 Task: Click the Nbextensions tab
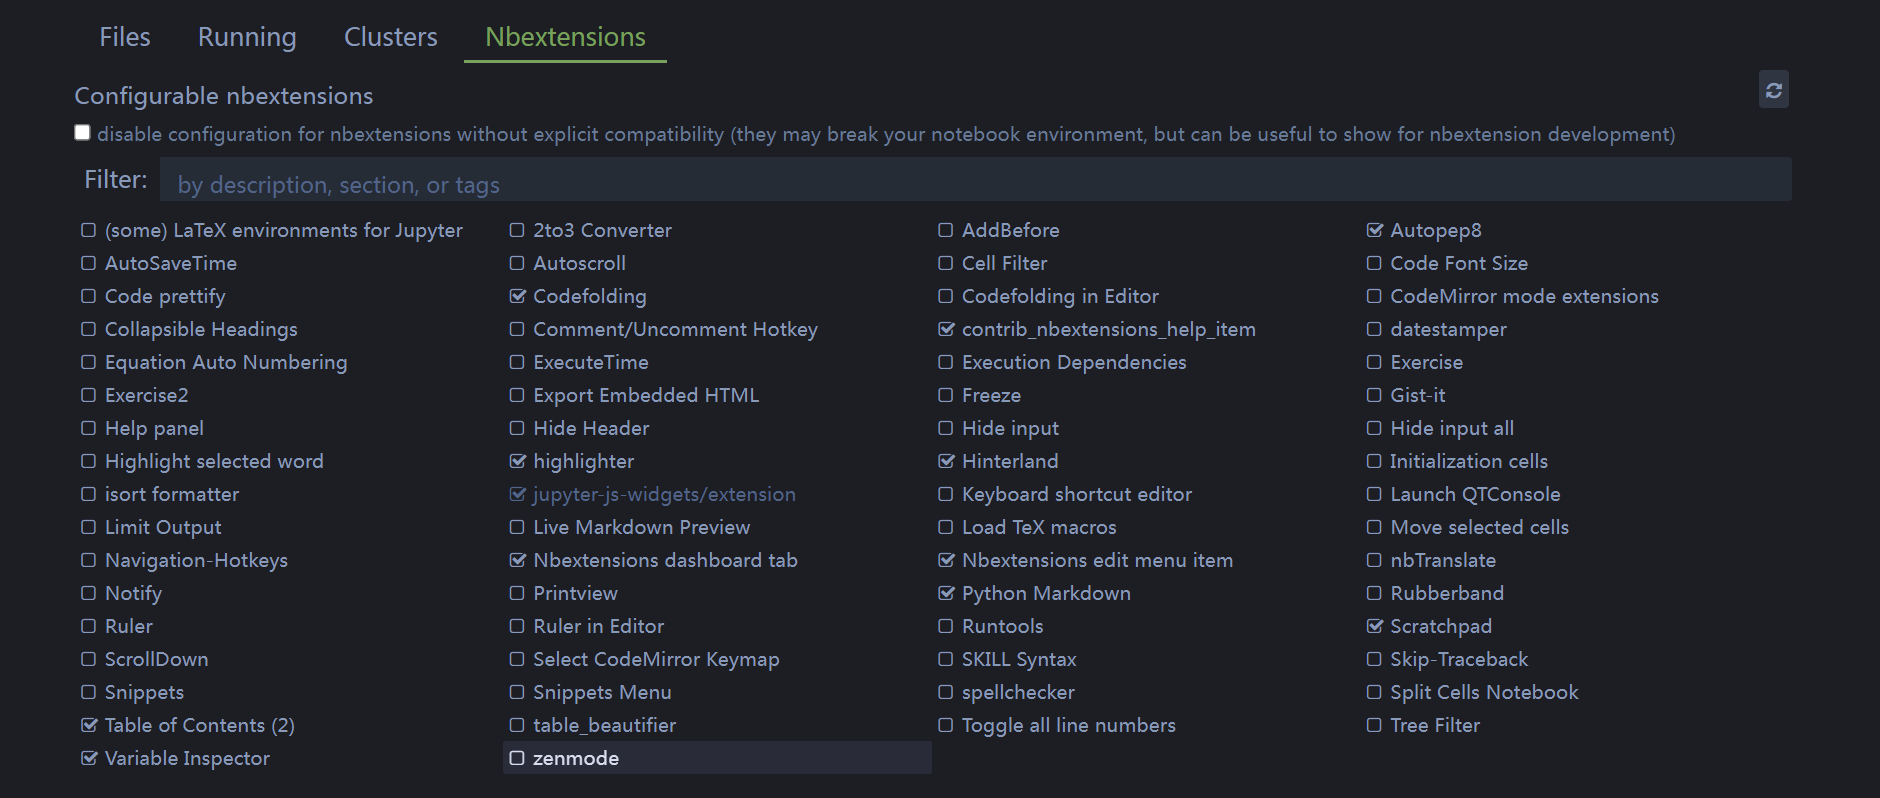point(565,37)
